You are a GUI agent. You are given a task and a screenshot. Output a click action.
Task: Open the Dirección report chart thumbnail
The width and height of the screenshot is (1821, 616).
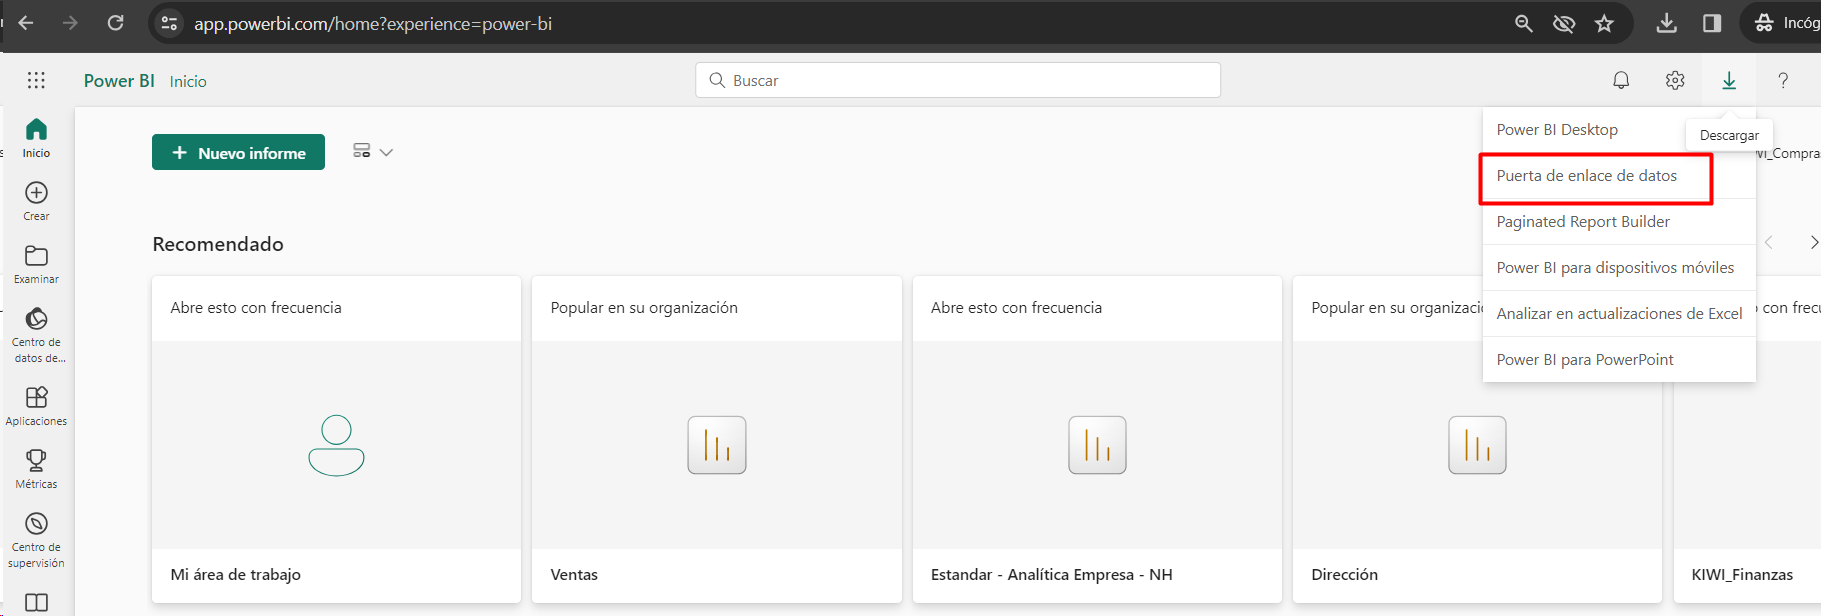(x=1477, y=445)
